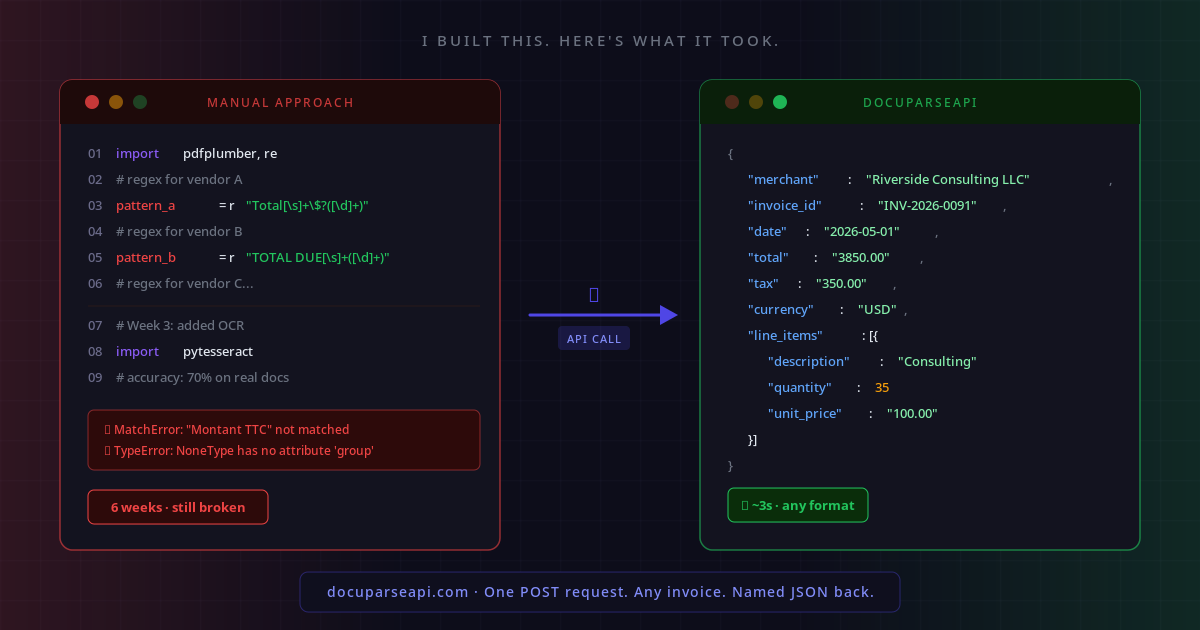Click the "pattern_a" variable name
The height and width of the screenshot is (630, 1200).
146,206
